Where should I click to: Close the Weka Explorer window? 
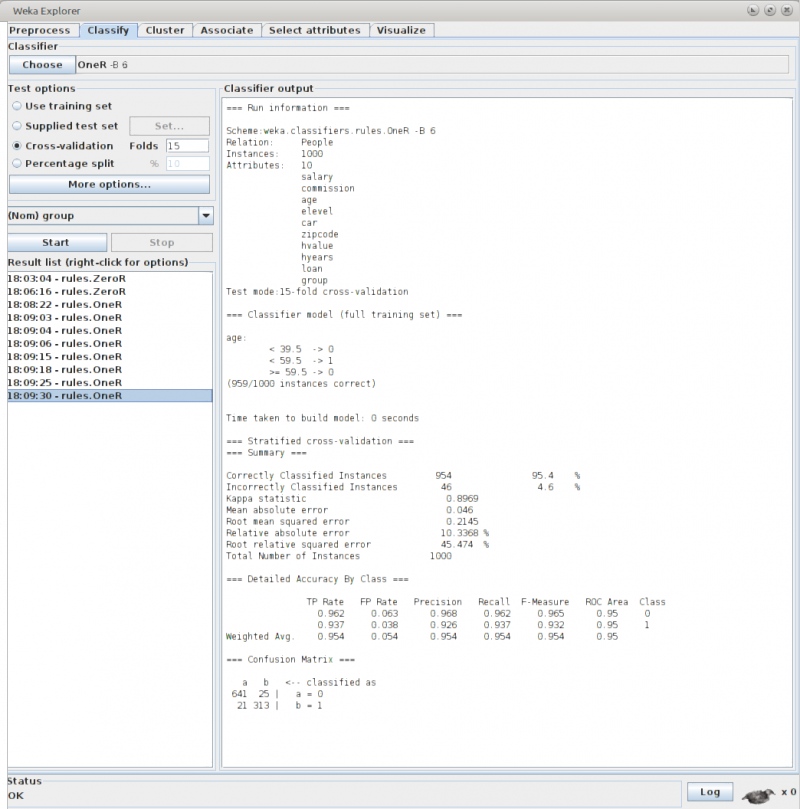tap(787, 10)
